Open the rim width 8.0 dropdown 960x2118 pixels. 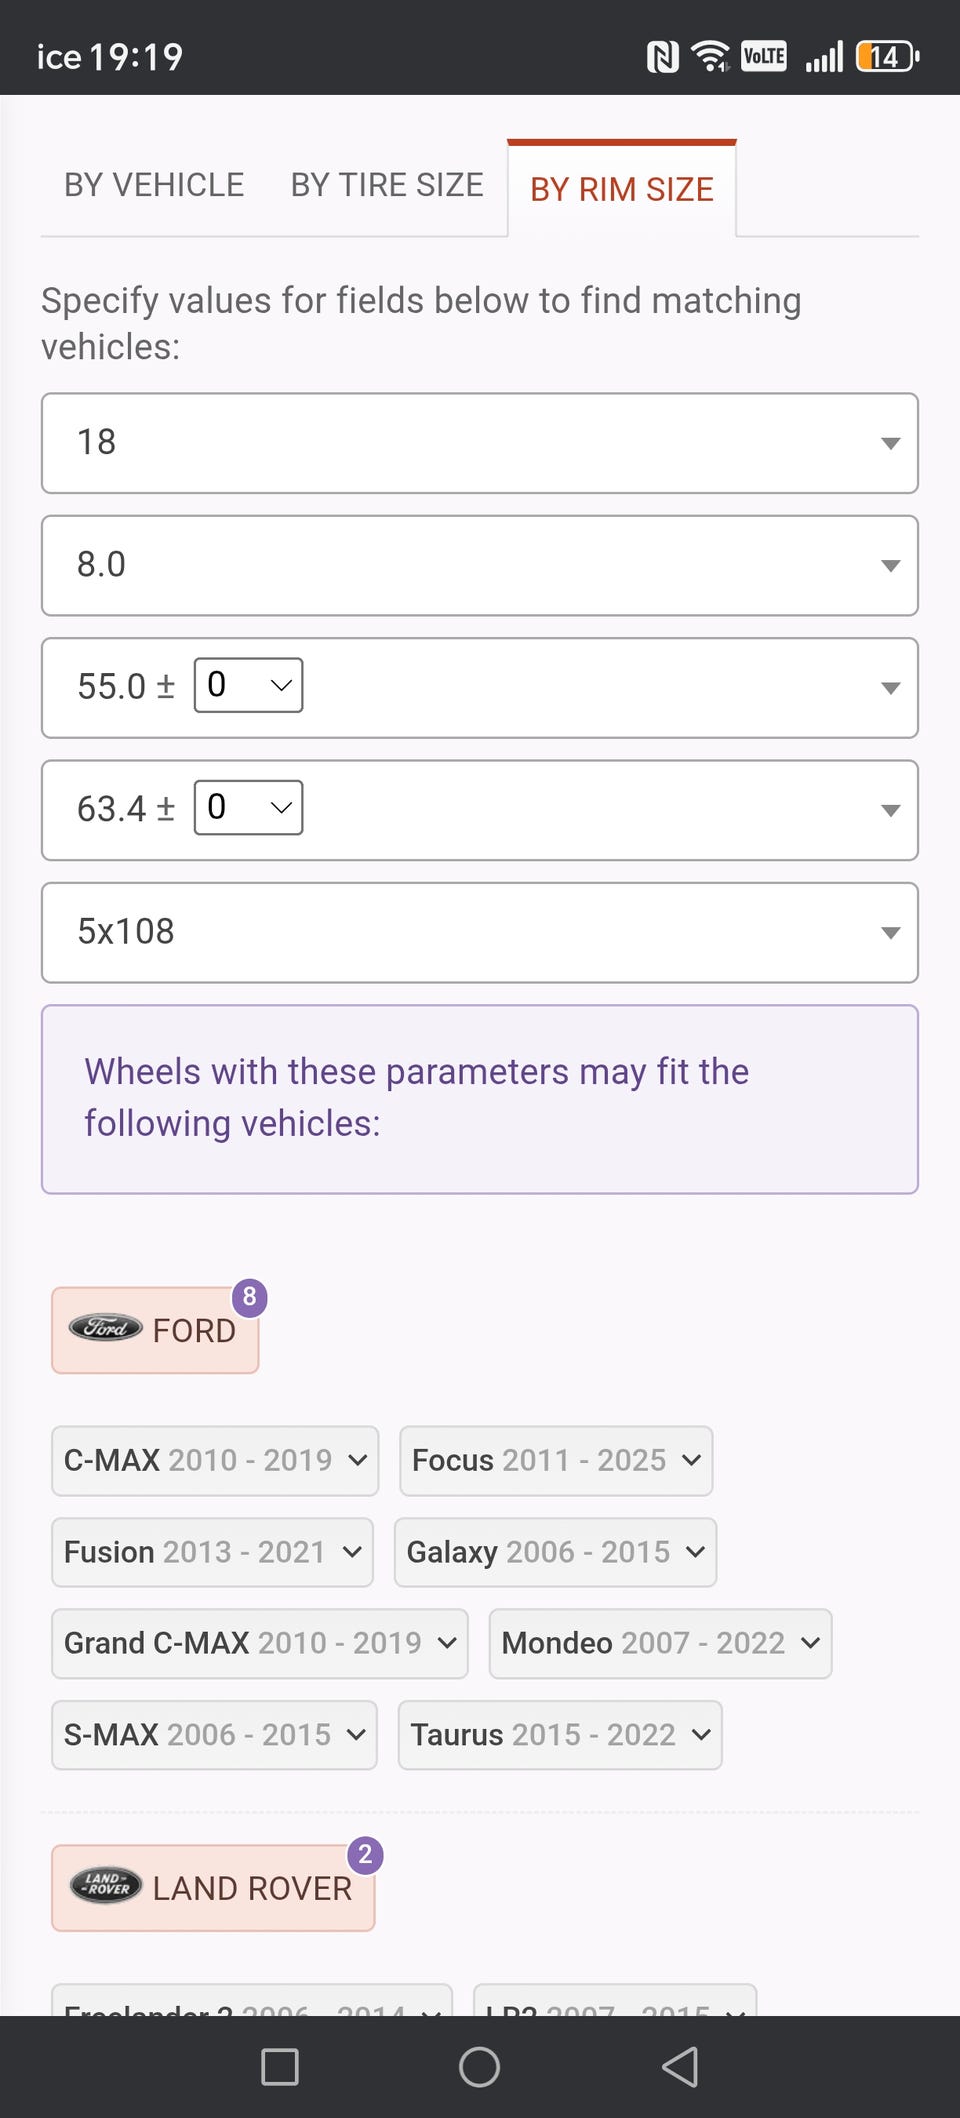click(x=479, y=565)
